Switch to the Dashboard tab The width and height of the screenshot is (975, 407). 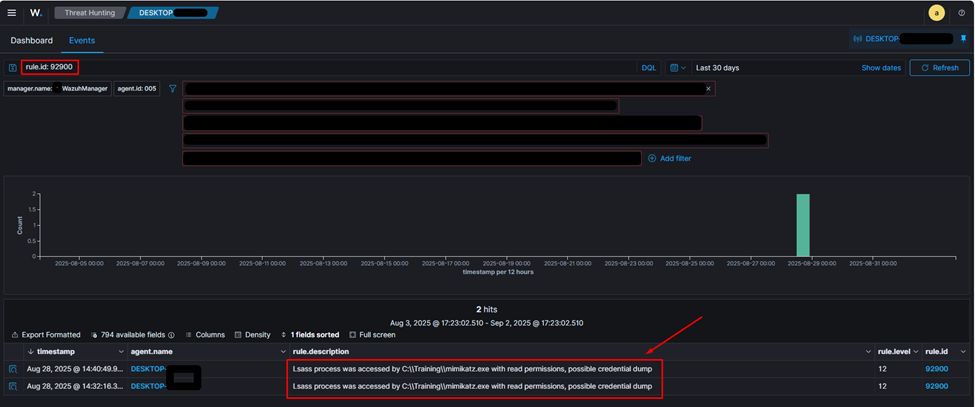pos(31,41)
